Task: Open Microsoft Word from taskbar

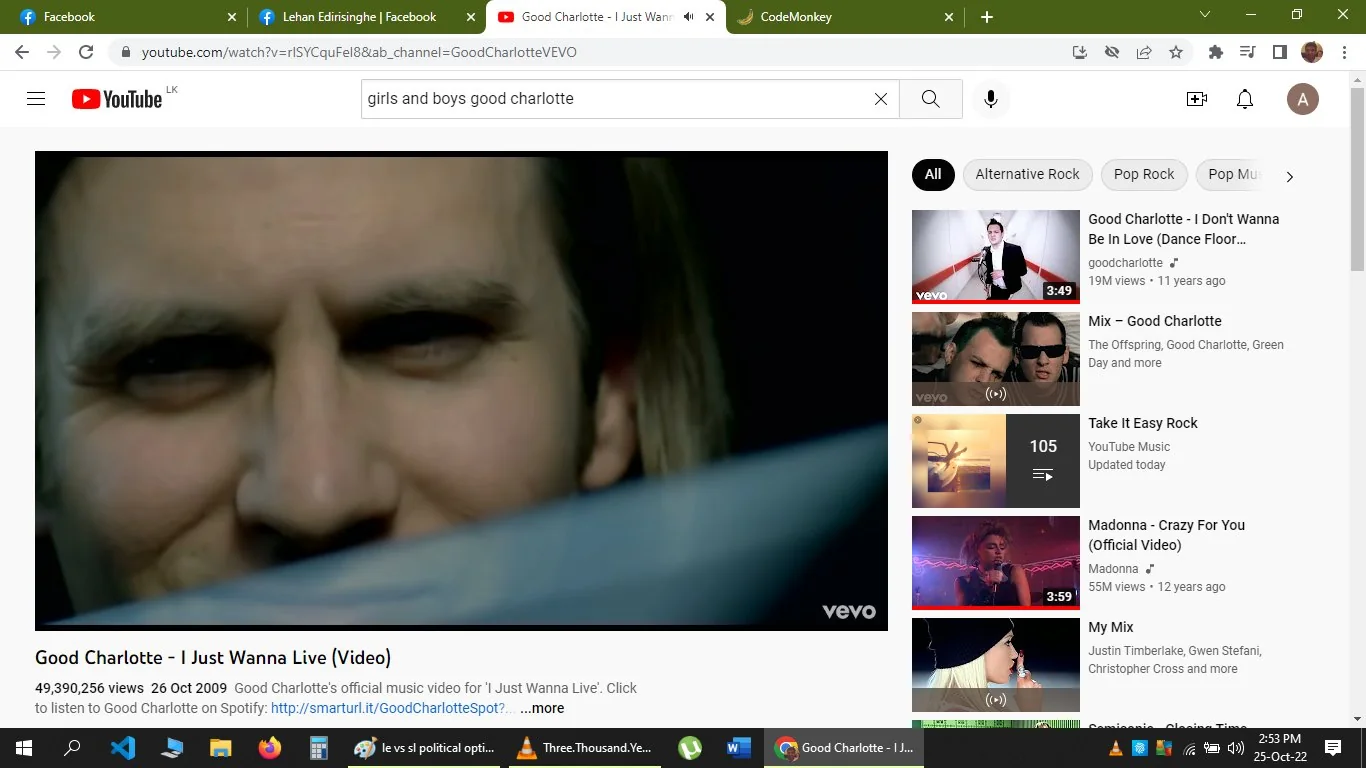Action: pos(739,748)
